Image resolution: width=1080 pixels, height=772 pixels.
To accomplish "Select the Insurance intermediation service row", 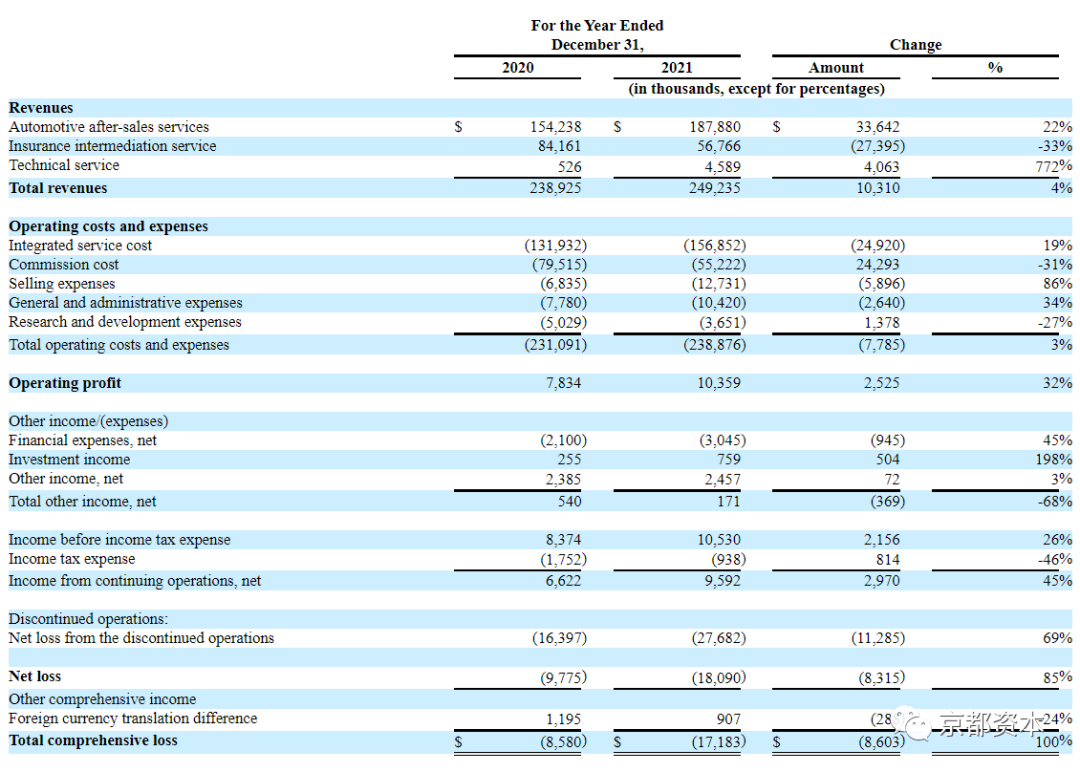I will (540, 146).
